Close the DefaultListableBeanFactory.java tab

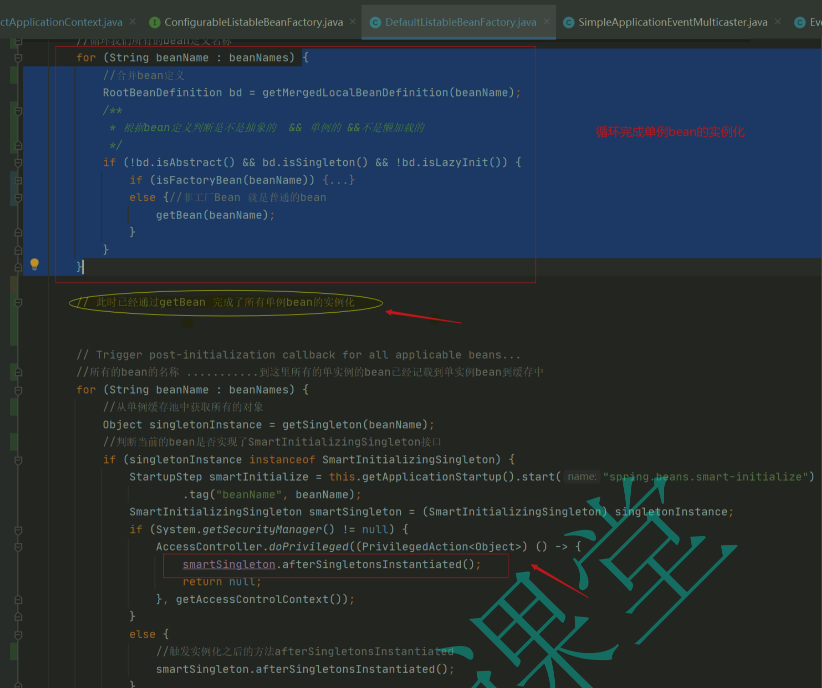coord(547,22)
